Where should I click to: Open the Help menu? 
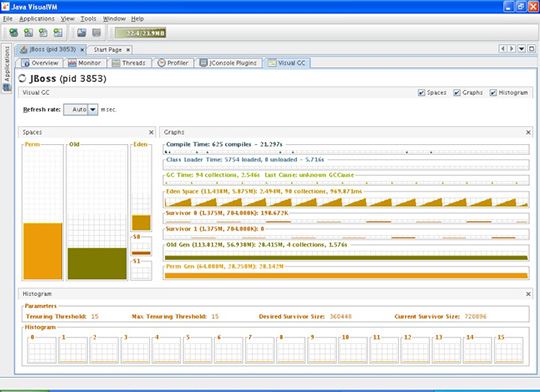pos(137,19)
